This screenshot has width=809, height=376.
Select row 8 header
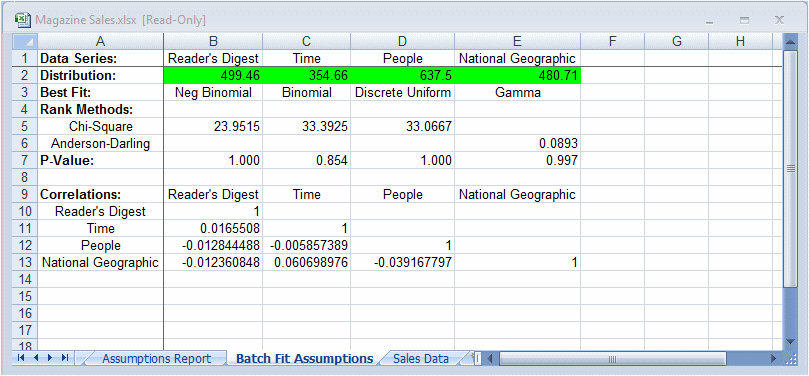tap(24, 177)
